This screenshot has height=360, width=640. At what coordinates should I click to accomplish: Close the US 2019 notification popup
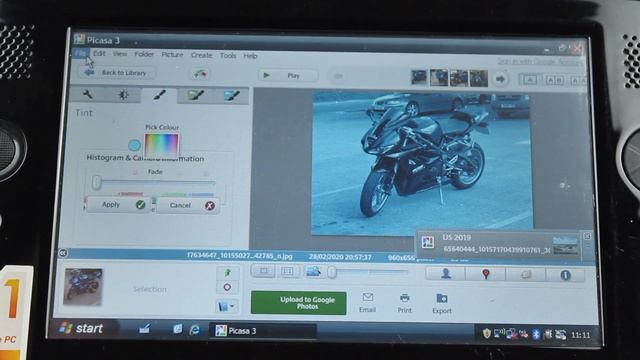point(587,236)
